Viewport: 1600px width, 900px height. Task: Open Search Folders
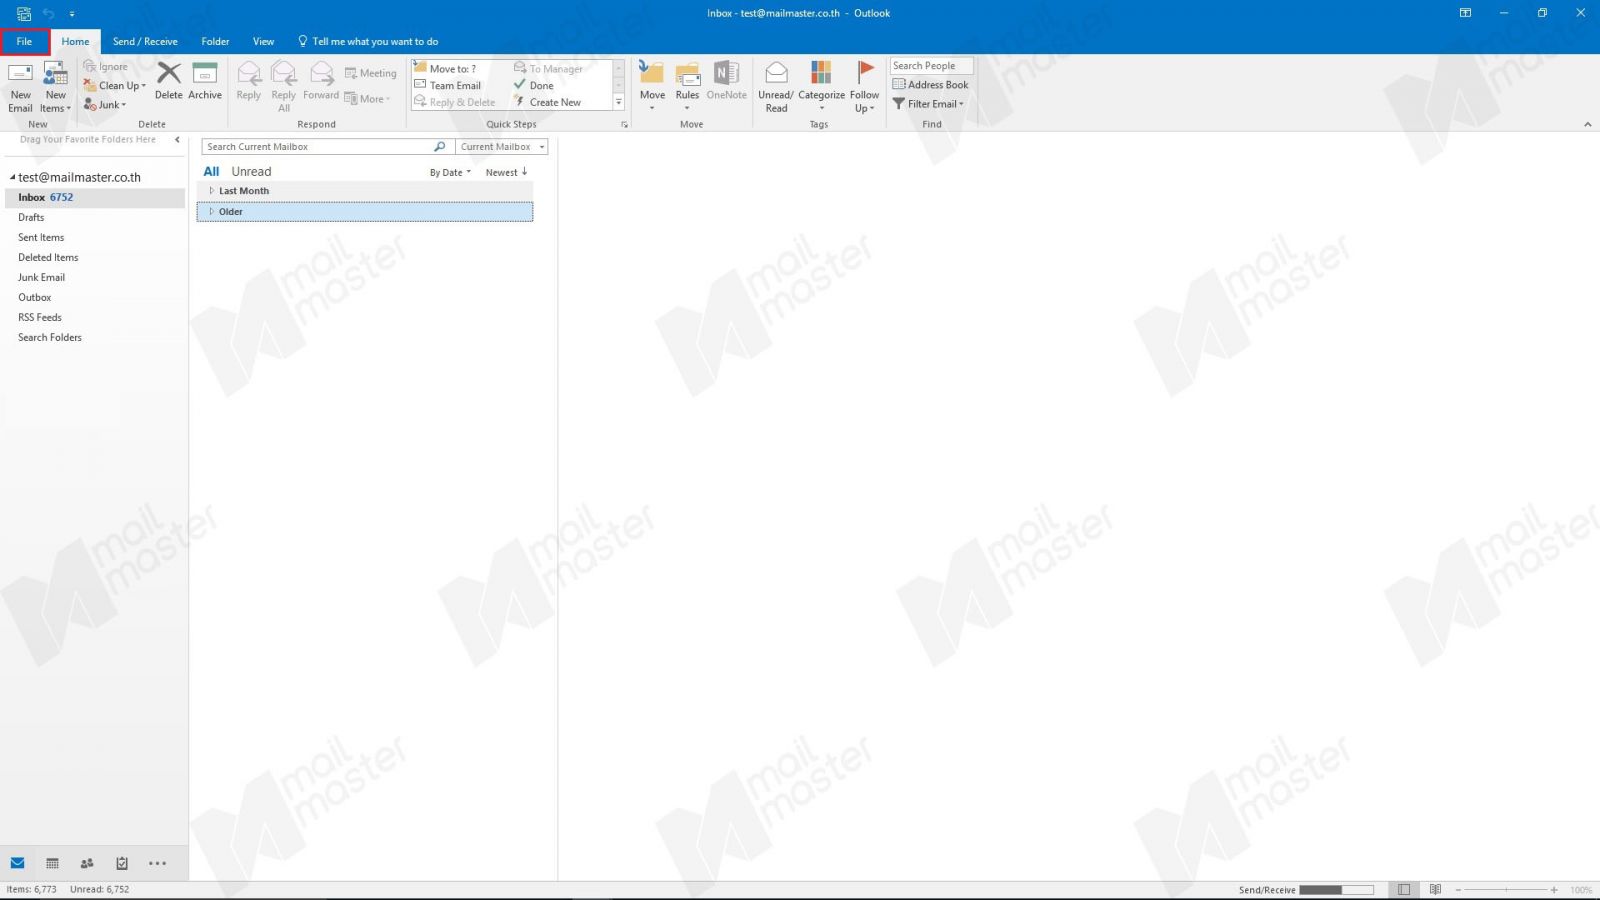[50, 338]
